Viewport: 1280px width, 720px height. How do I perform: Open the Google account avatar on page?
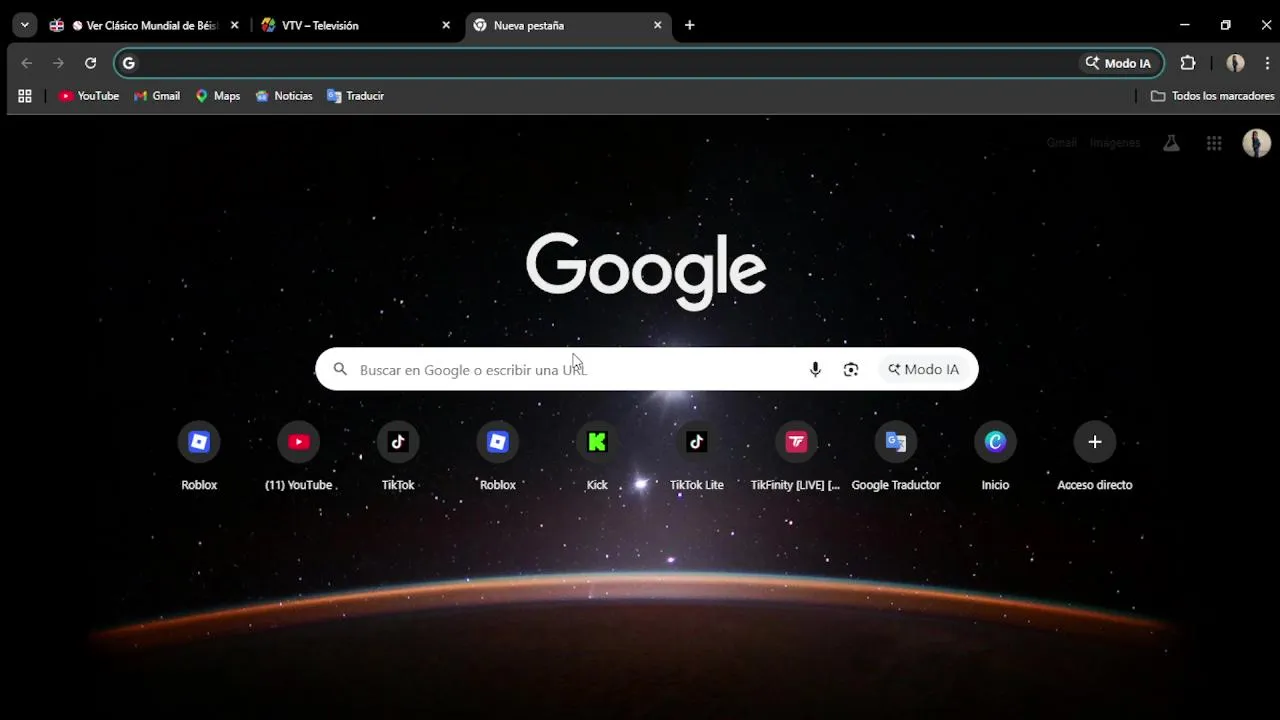pos(1256,143)
